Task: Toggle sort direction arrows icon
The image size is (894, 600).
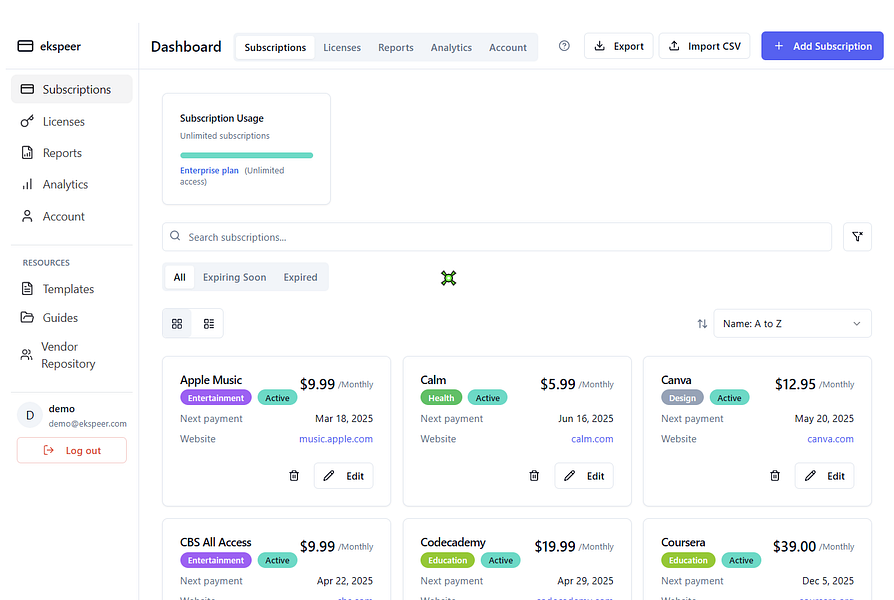Action: (702, 324)
